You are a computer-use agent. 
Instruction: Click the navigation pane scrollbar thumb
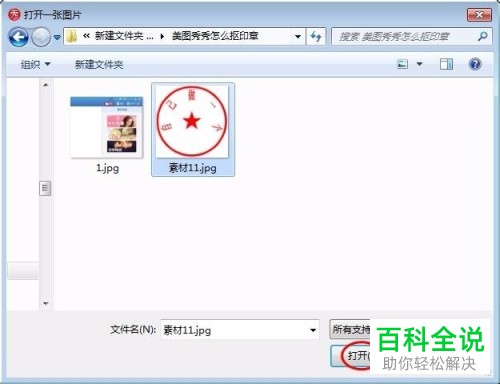tap(45, 188)
